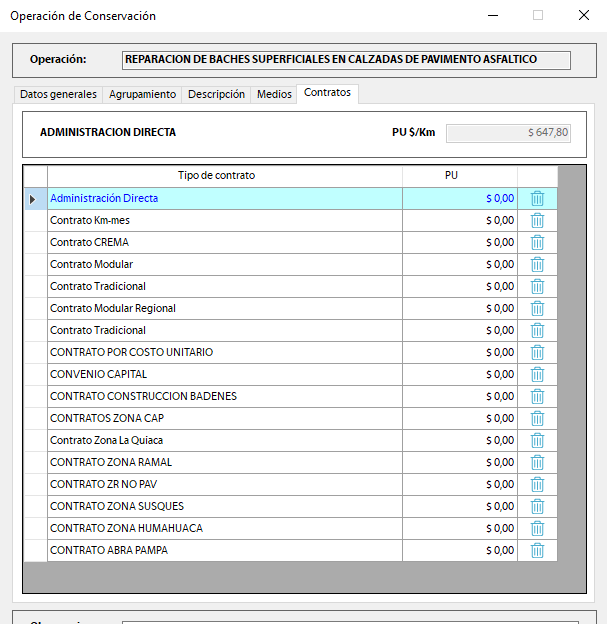607x624 pixels.
Task: Delete the Administración Directa row via trash icon
Action: [x=537, y=198]
